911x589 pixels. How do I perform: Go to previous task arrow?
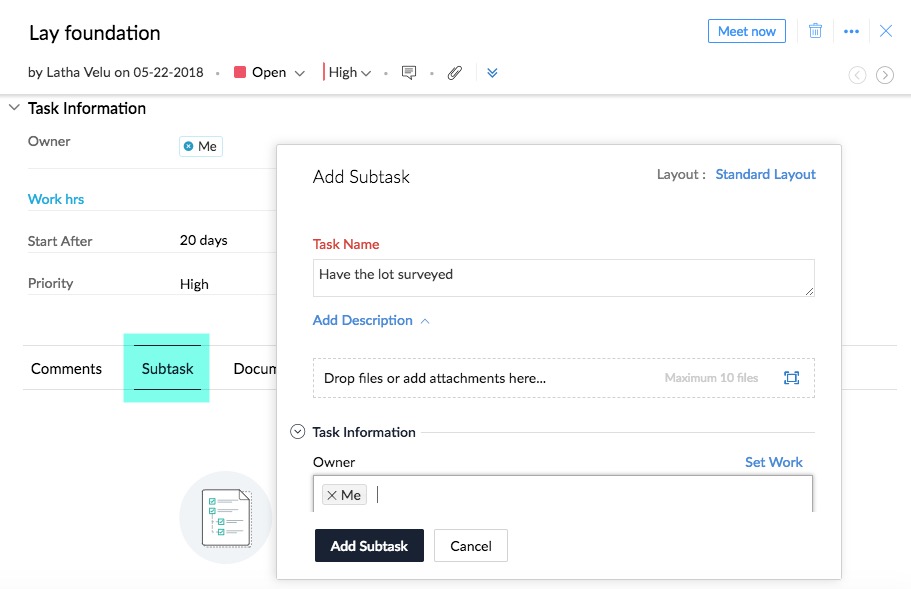[857, 75]
